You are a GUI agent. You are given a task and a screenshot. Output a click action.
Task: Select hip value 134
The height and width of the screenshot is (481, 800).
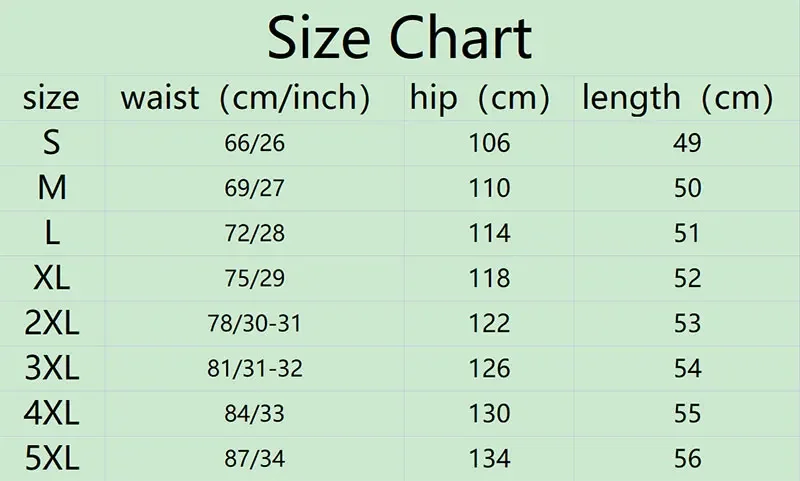coord(489,459)
